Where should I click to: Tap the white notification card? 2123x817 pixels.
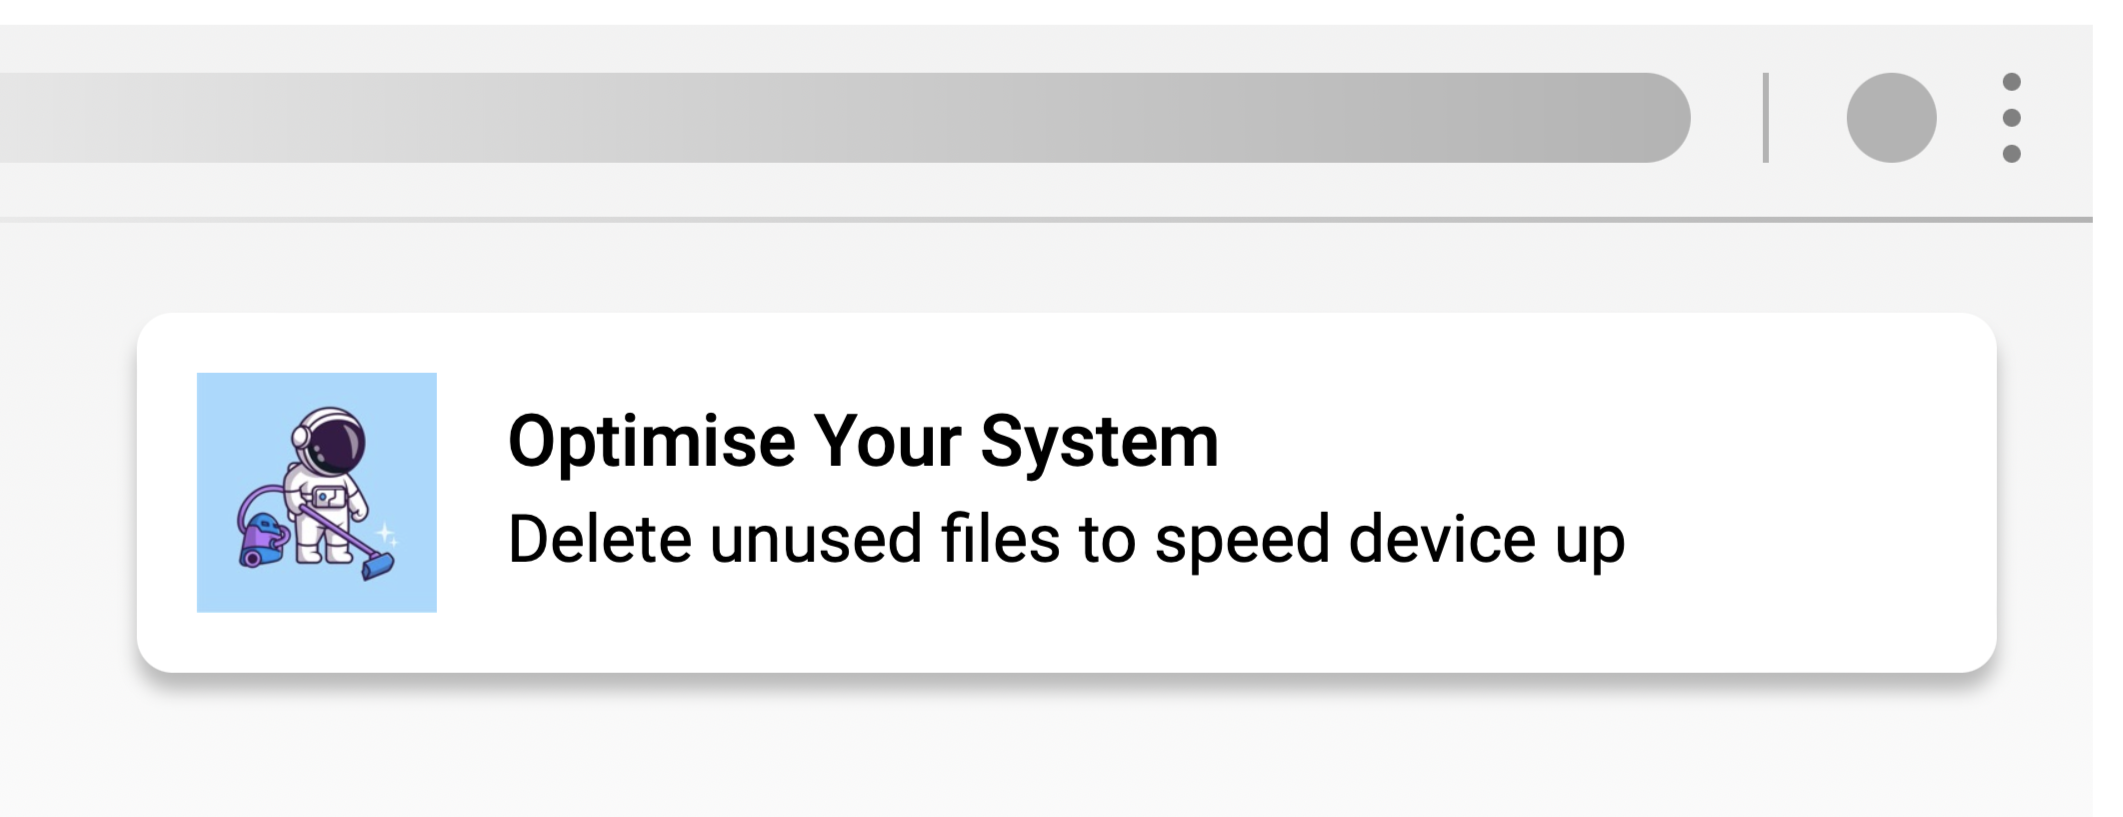click(1066, 630)
